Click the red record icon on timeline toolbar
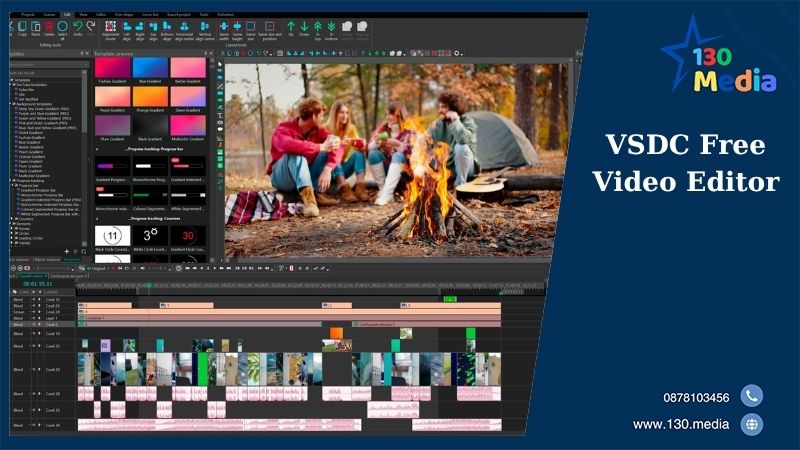 coord(27,268)
